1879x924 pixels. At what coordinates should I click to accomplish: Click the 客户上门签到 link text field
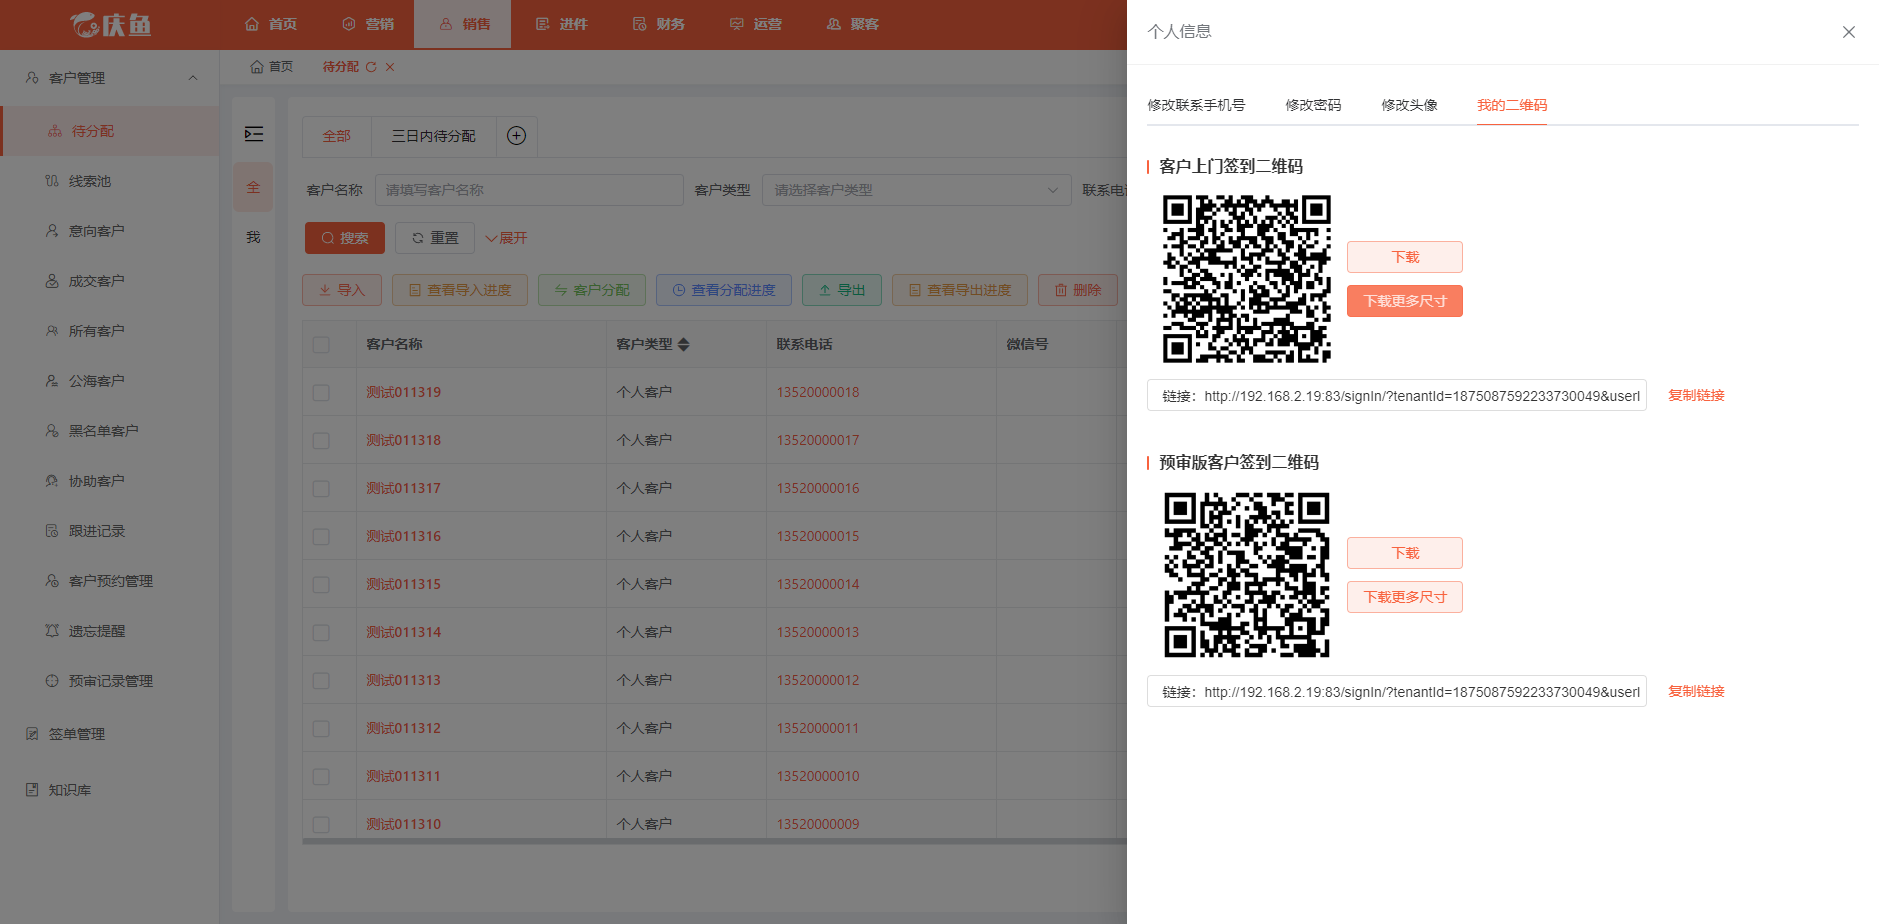click(1397, 395)
